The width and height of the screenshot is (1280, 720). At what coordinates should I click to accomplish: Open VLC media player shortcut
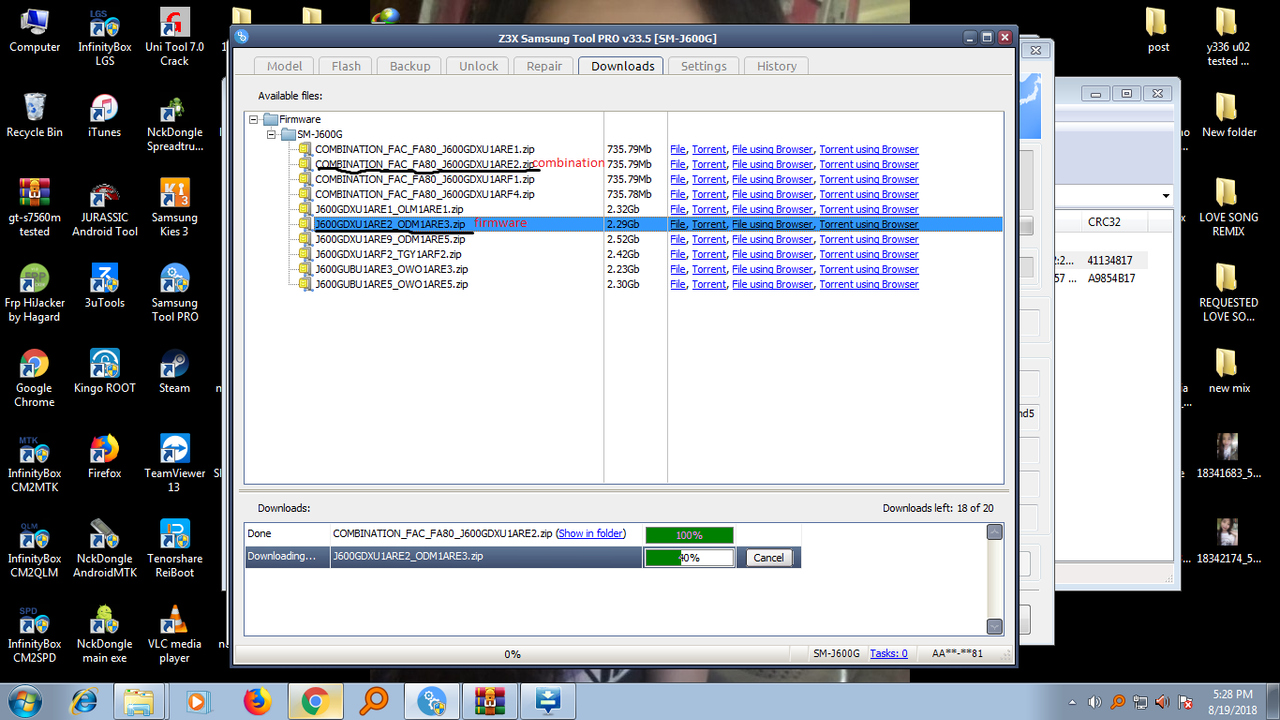click(174, 634)
